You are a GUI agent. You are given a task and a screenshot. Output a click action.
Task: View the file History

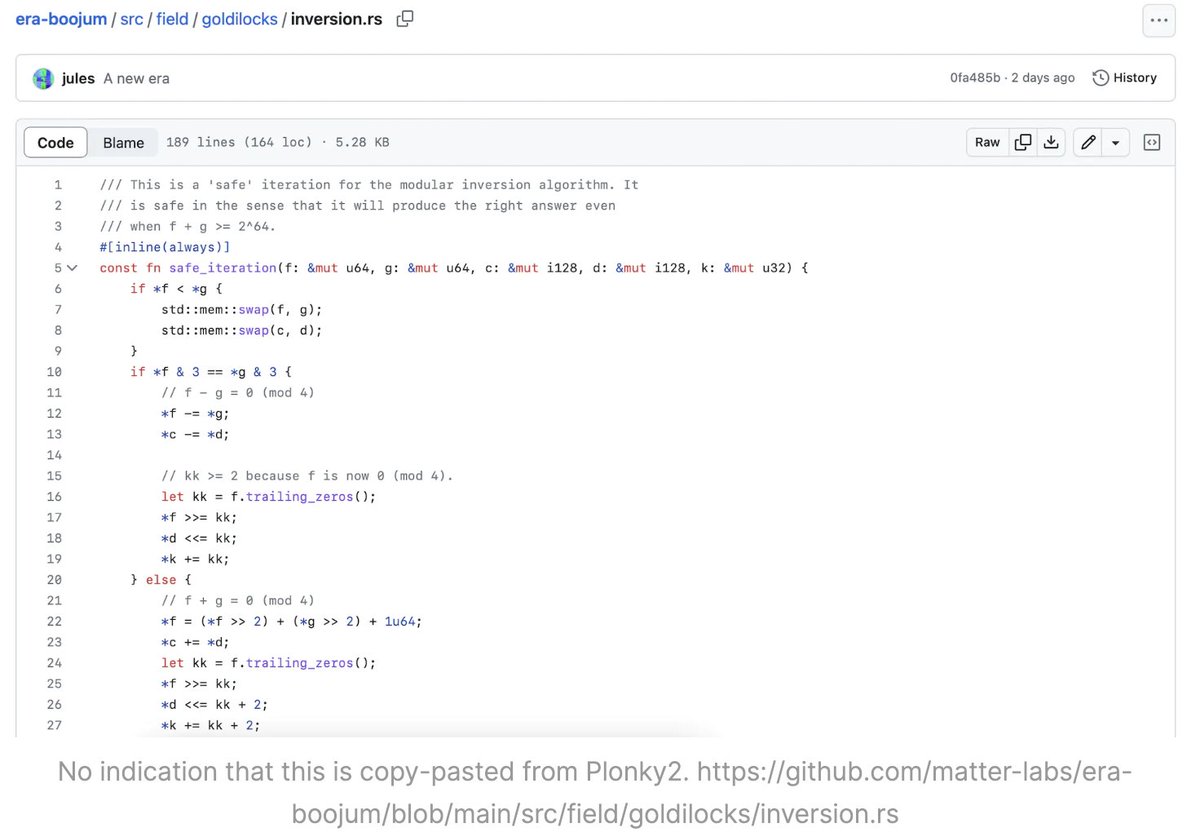(x=1125, y=78)
